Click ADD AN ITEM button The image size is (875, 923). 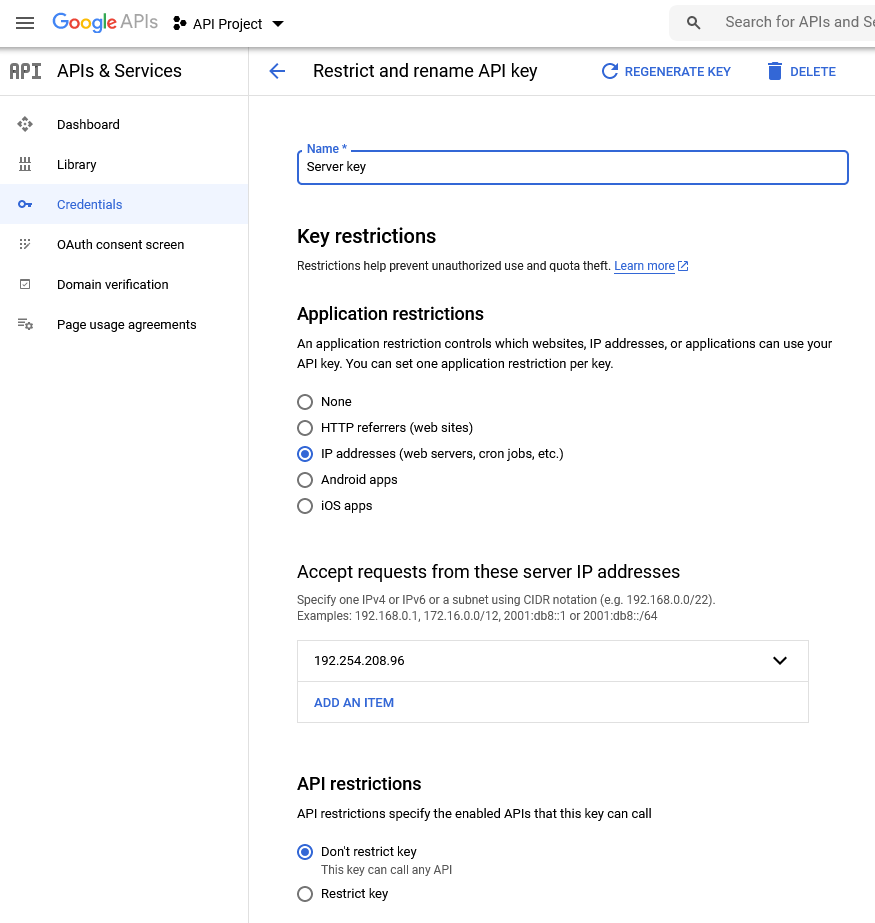point(354,703)
